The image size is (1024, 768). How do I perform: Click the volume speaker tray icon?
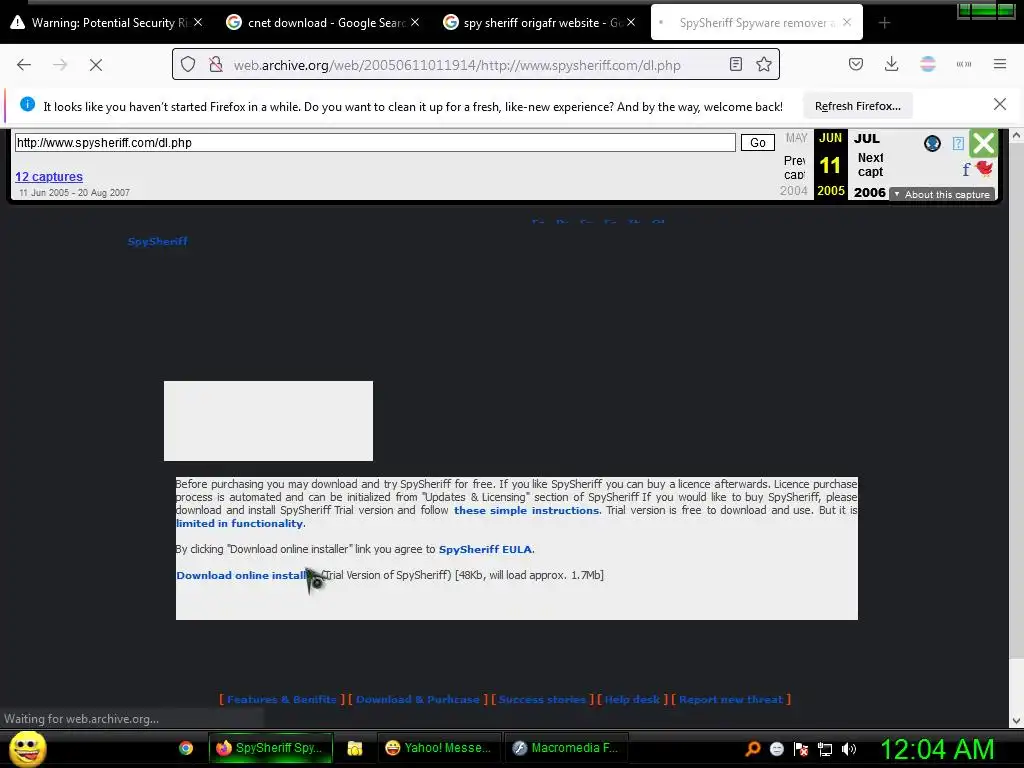click(x=849, y=749)
